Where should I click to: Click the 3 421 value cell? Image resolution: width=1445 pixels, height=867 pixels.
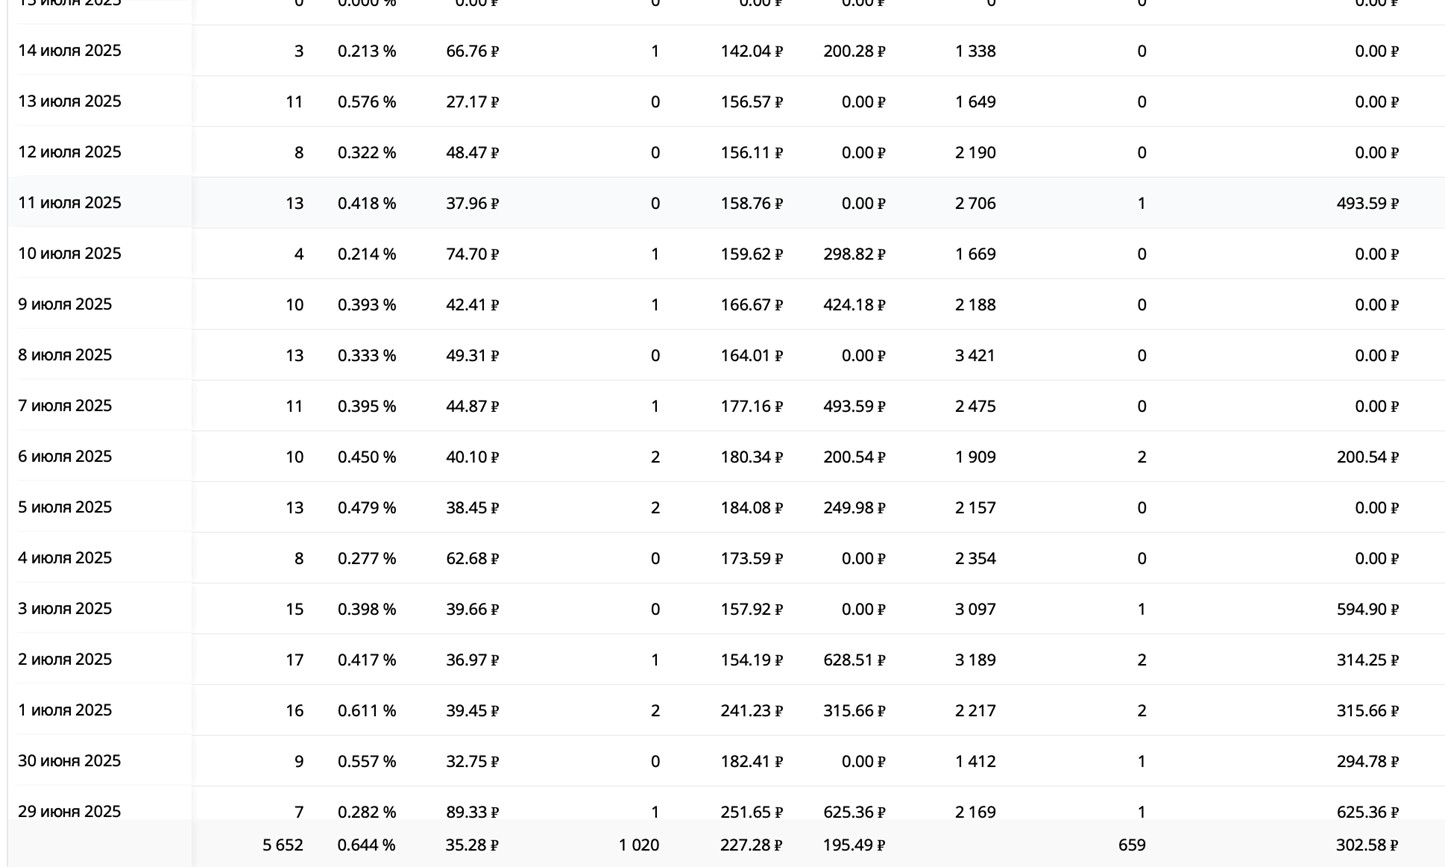[x=975, y=356]
